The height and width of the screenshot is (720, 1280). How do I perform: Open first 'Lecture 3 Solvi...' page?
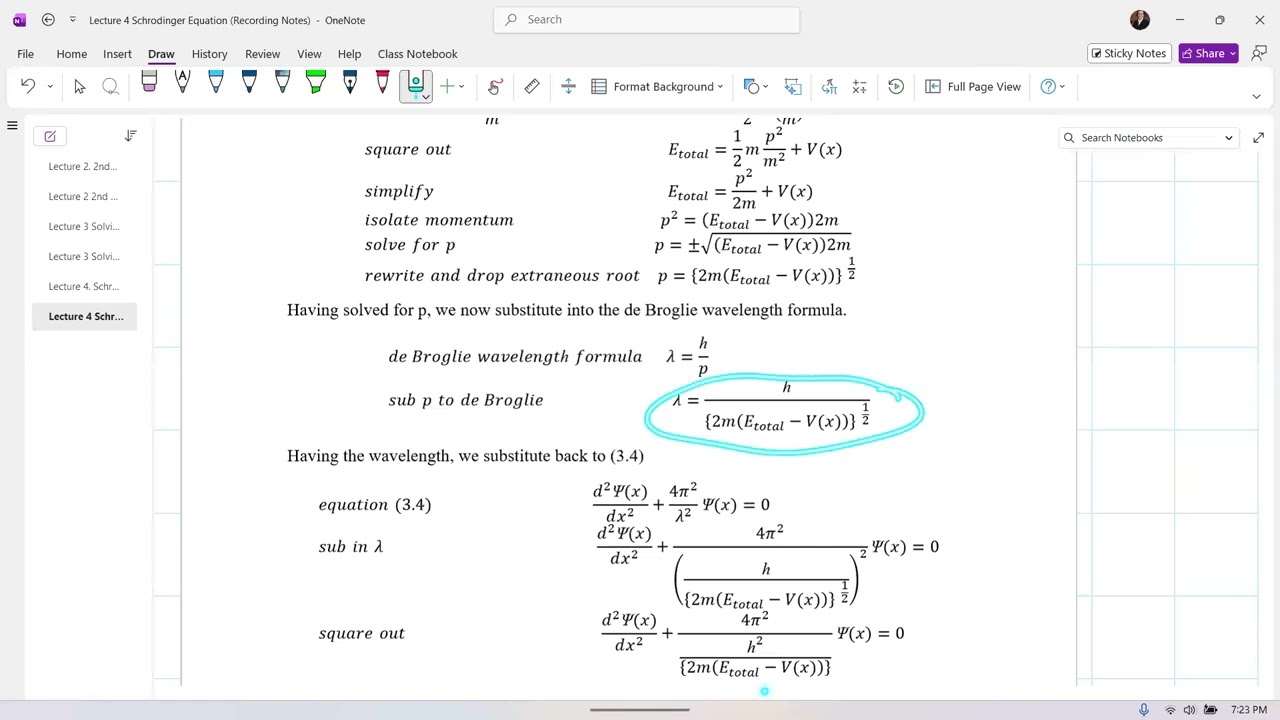pyautogui.click(x=84, y=226)
